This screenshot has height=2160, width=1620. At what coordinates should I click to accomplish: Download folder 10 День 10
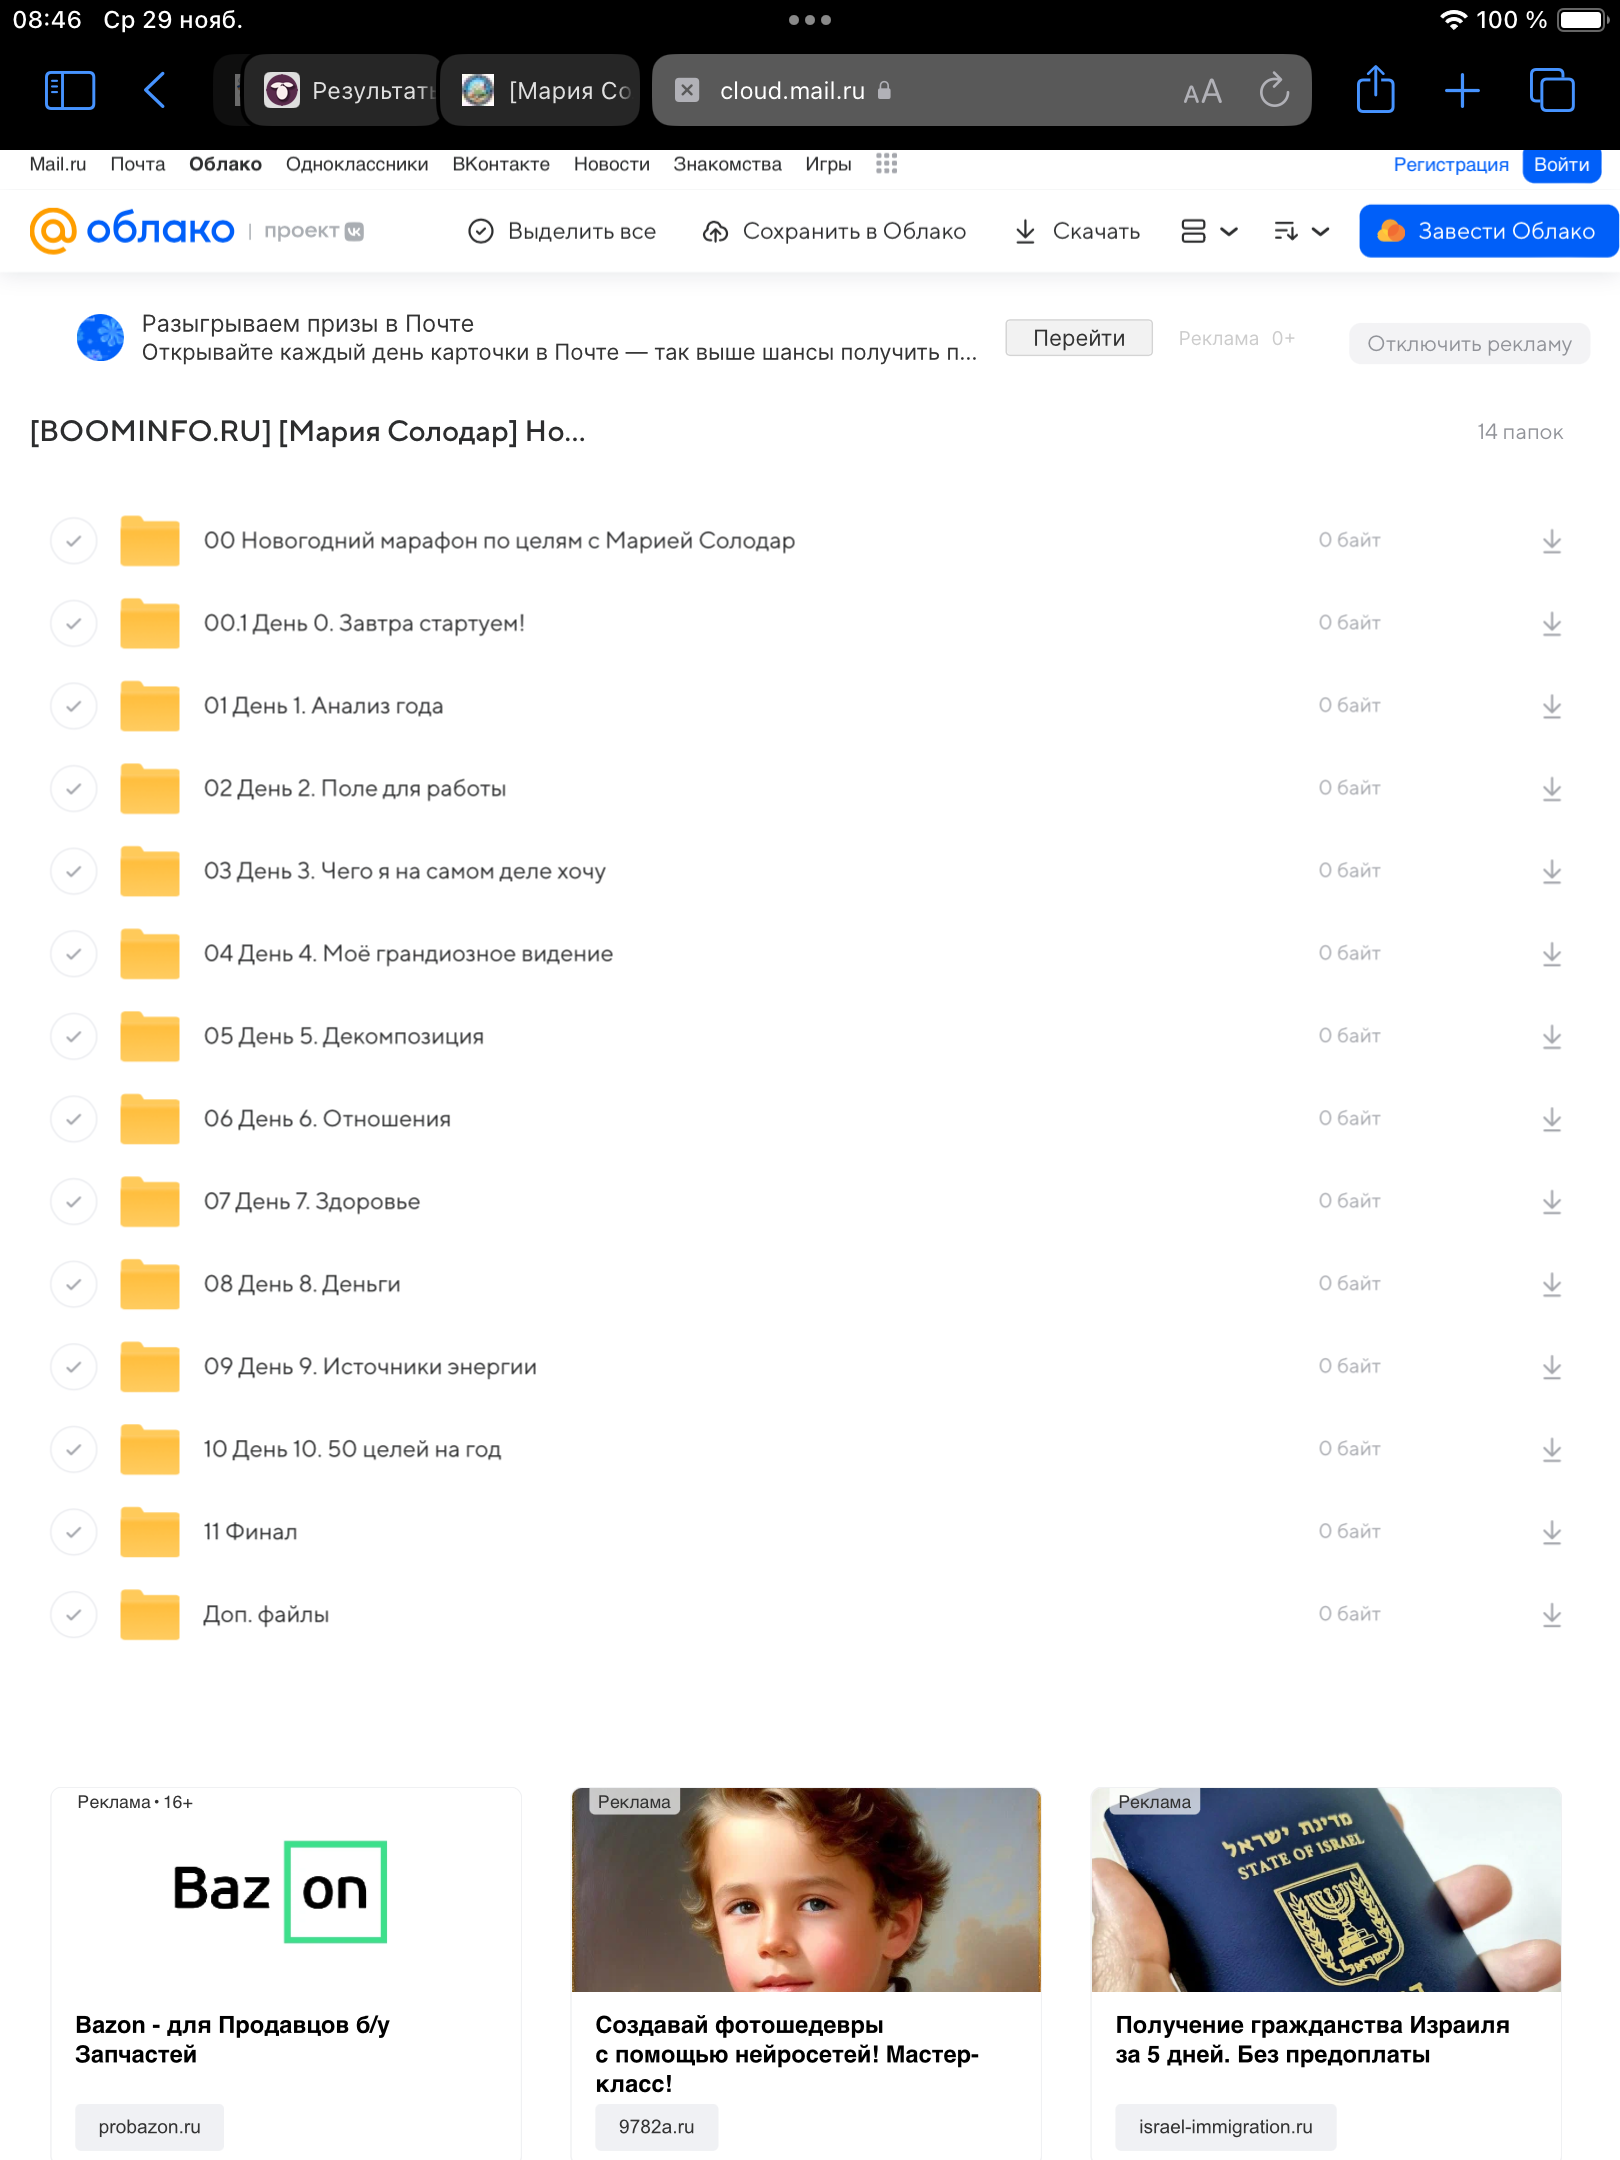pyautogui.click(x=1551, y=1450)
